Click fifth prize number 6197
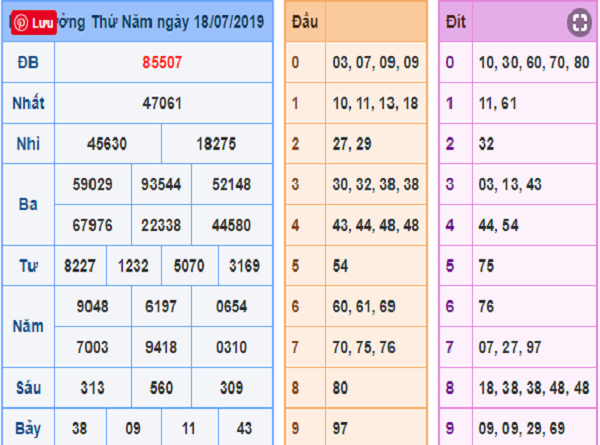600x445 pixels. [161, 306]
